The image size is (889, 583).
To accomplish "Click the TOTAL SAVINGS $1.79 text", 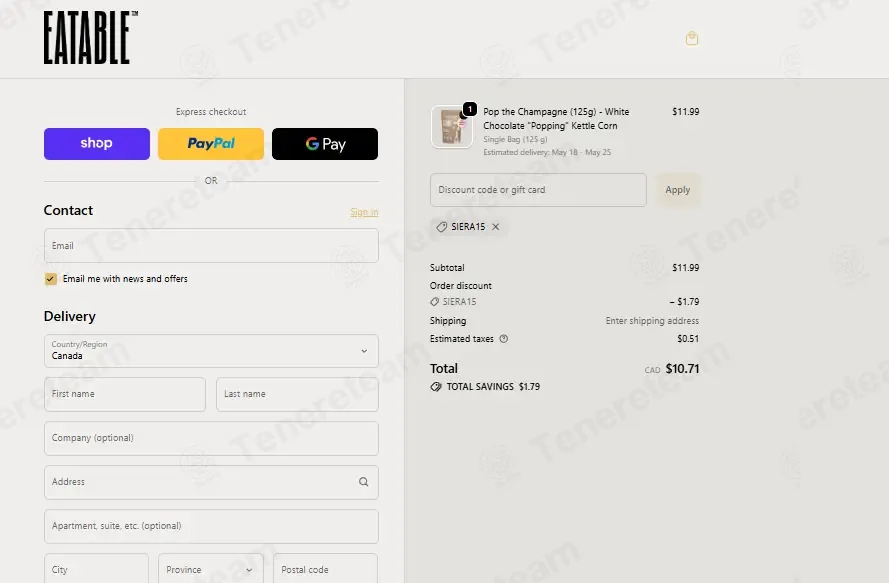I will point(493,387).
